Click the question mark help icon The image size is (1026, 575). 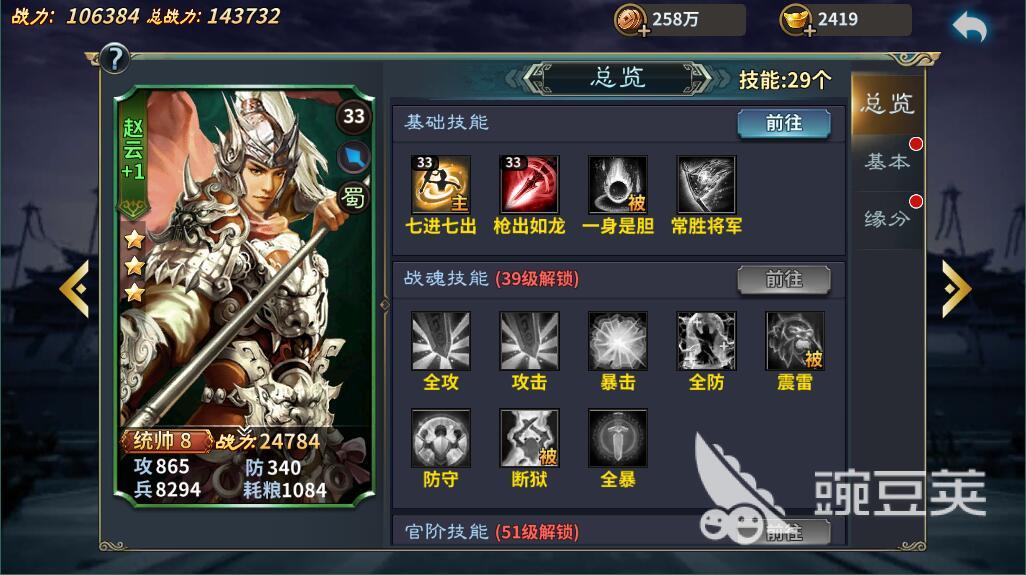(115, 58)
